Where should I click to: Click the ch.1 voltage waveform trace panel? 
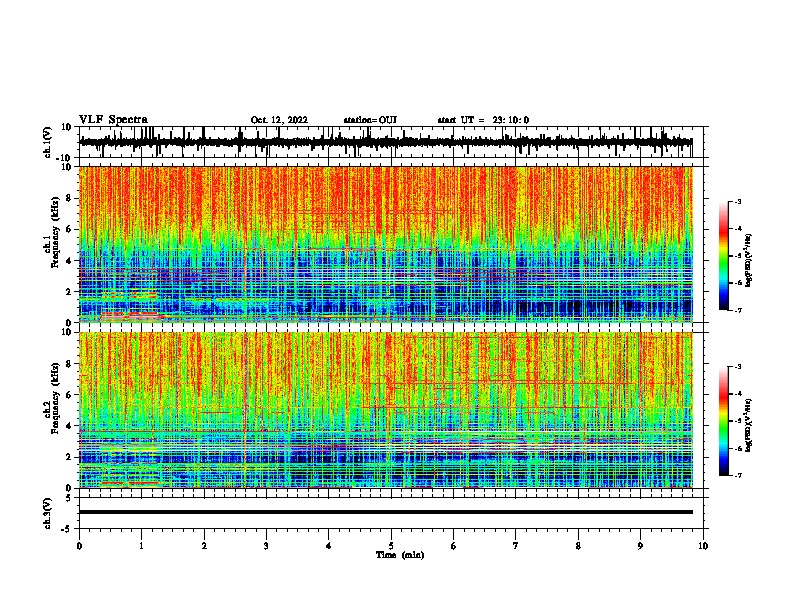point(391,142)
